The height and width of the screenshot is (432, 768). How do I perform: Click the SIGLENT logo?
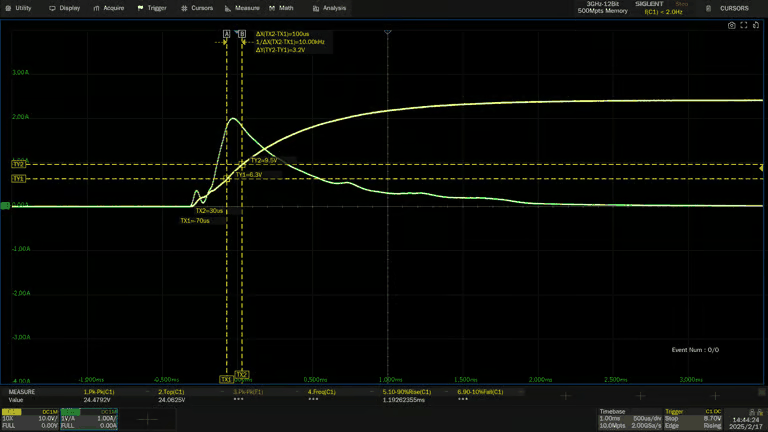click(x=649, y=4)
